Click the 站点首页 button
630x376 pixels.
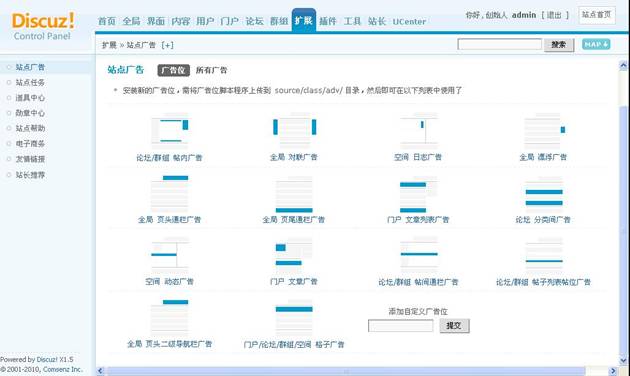click(x=597, y=15)
